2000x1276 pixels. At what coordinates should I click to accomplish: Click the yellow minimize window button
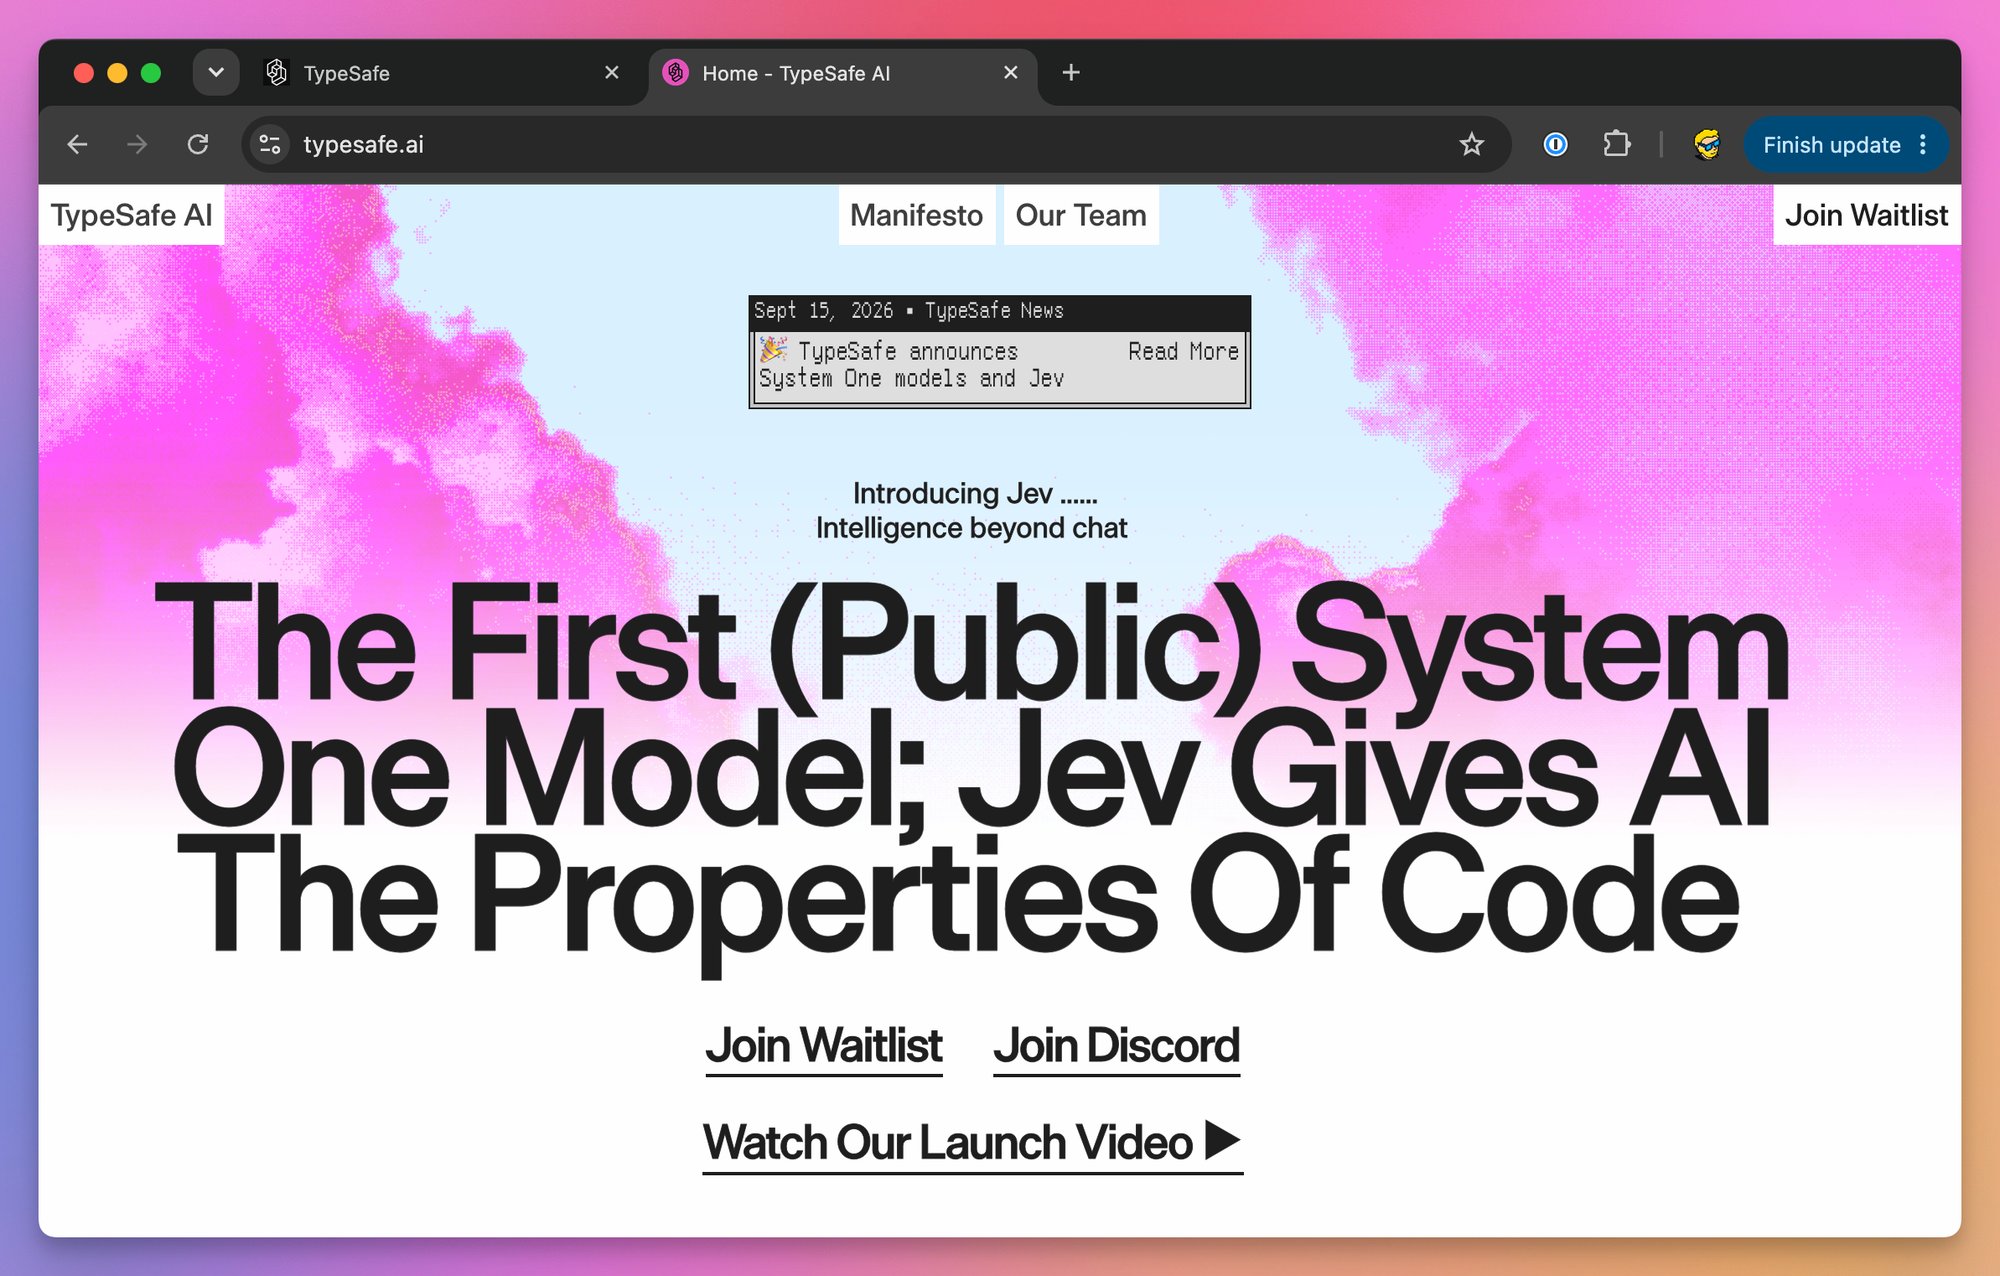117,73
